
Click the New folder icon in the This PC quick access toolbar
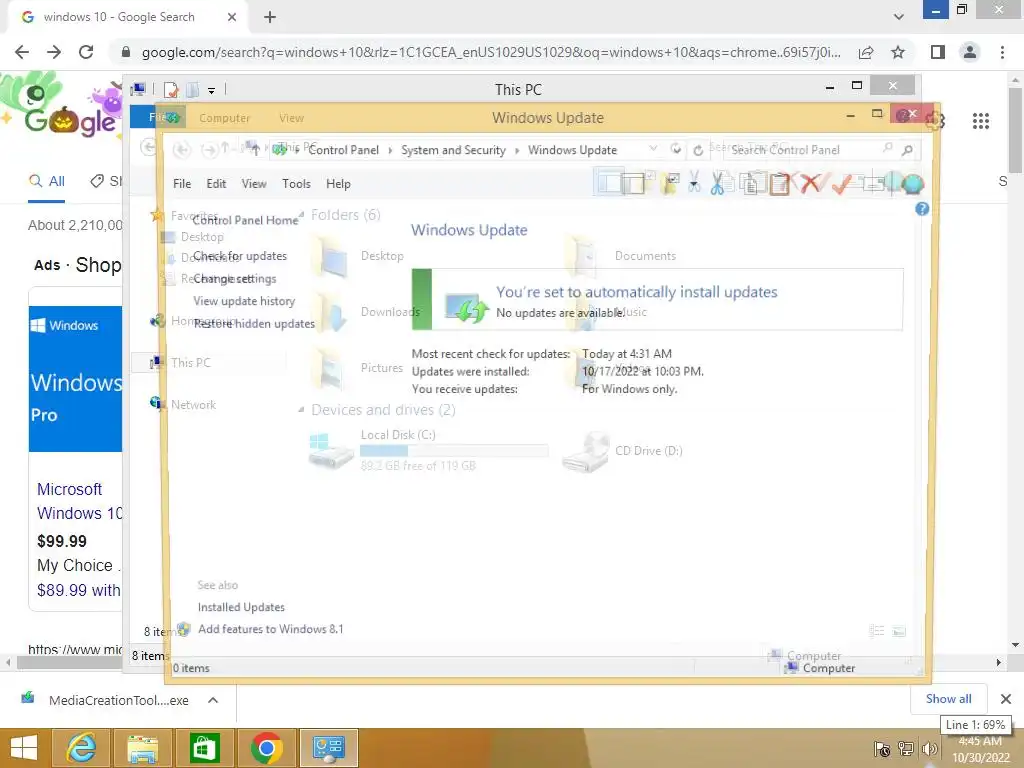pyautogui.click(x=193, y=90)
